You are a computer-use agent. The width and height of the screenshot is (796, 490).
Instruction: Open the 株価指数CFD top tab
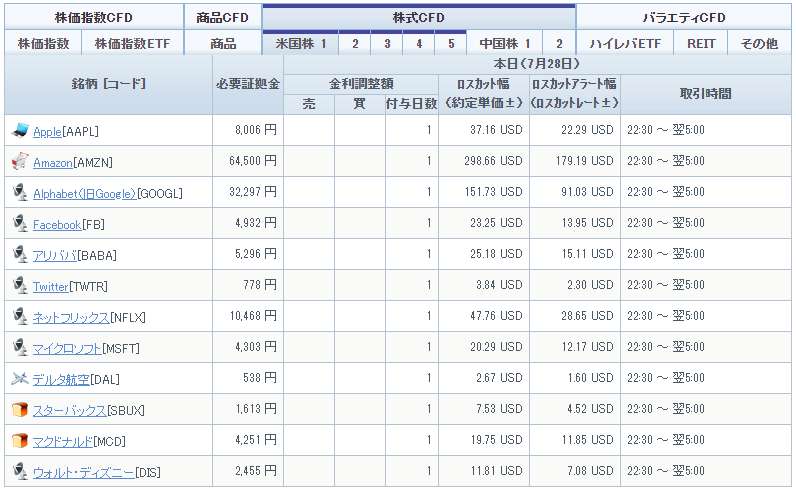(x=94, y=17)
